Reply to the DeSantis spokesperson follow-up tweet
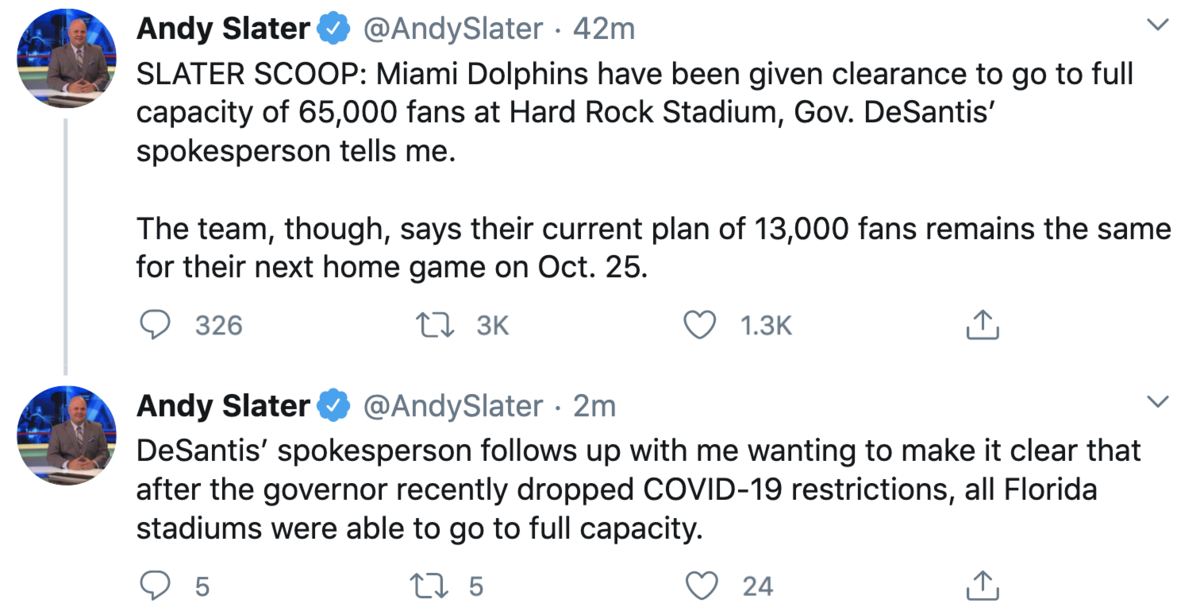1200x615 pixels. [153, 585]
